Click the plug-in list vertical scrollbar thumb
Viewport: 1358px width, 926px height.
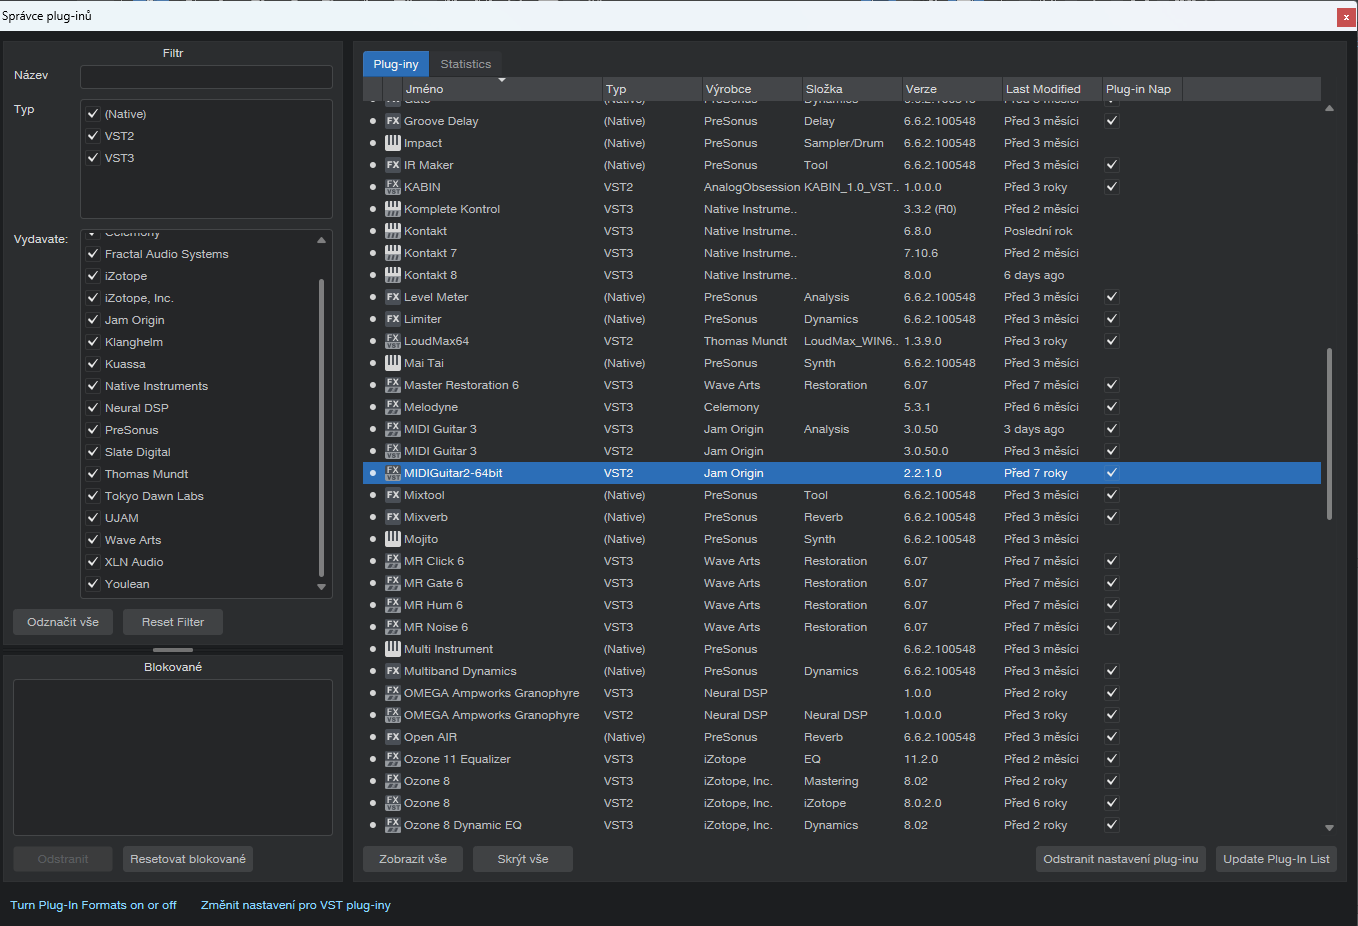(1329, 433)
